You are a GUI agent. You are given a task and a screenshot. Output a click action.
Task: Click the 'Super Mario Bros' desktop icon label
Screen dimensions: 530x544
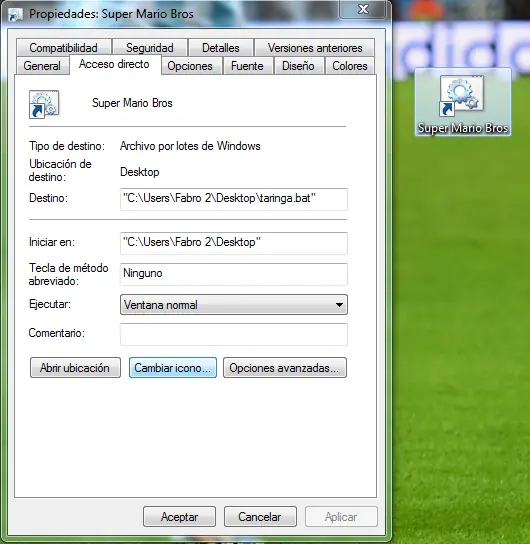tap(463, 128)
